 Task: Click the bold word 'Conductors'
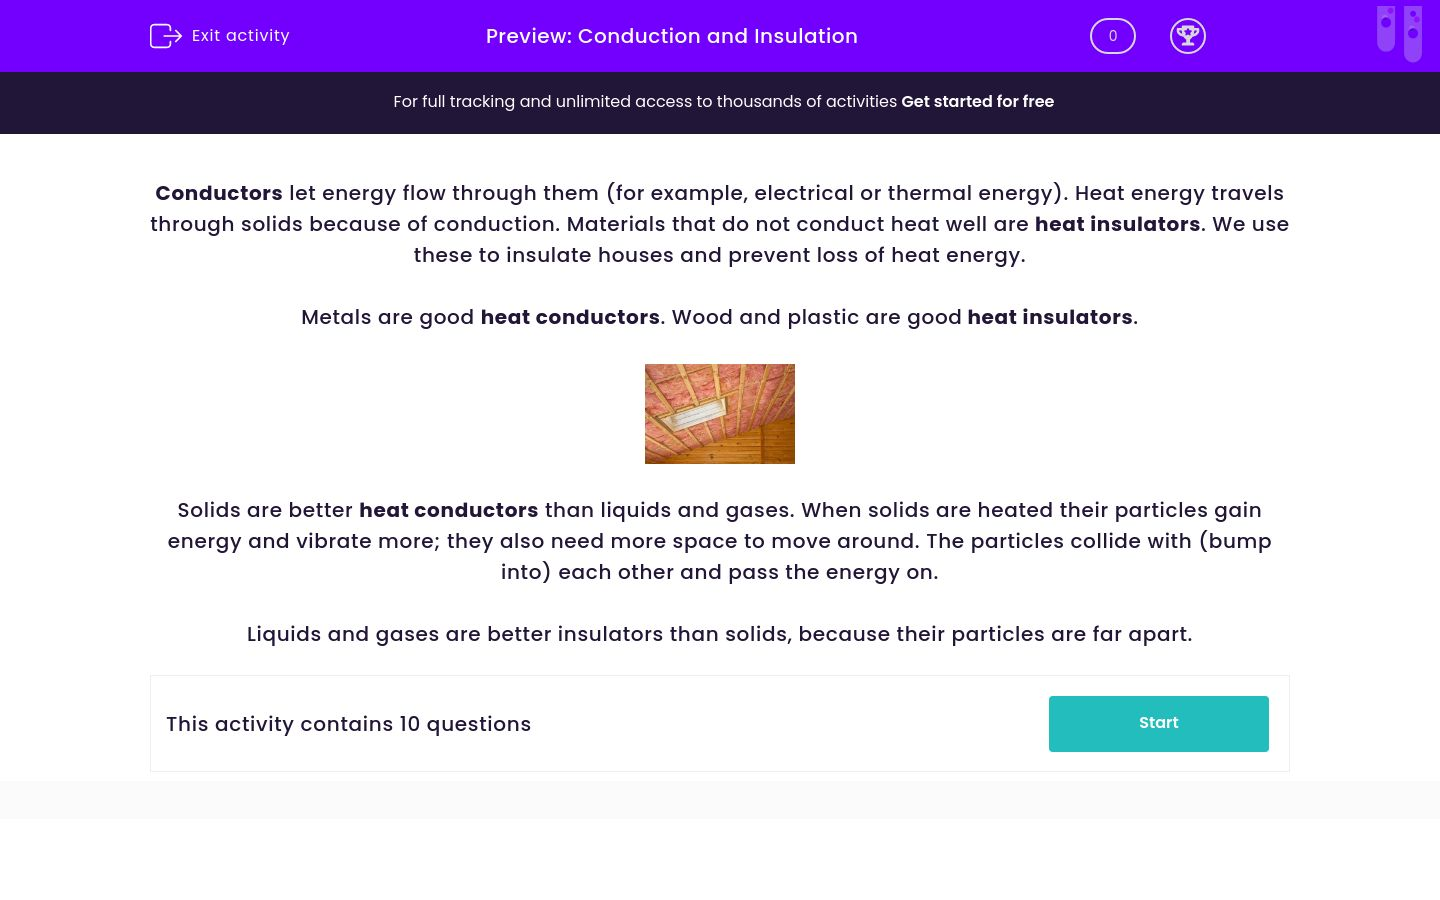[x=218, y=193]
